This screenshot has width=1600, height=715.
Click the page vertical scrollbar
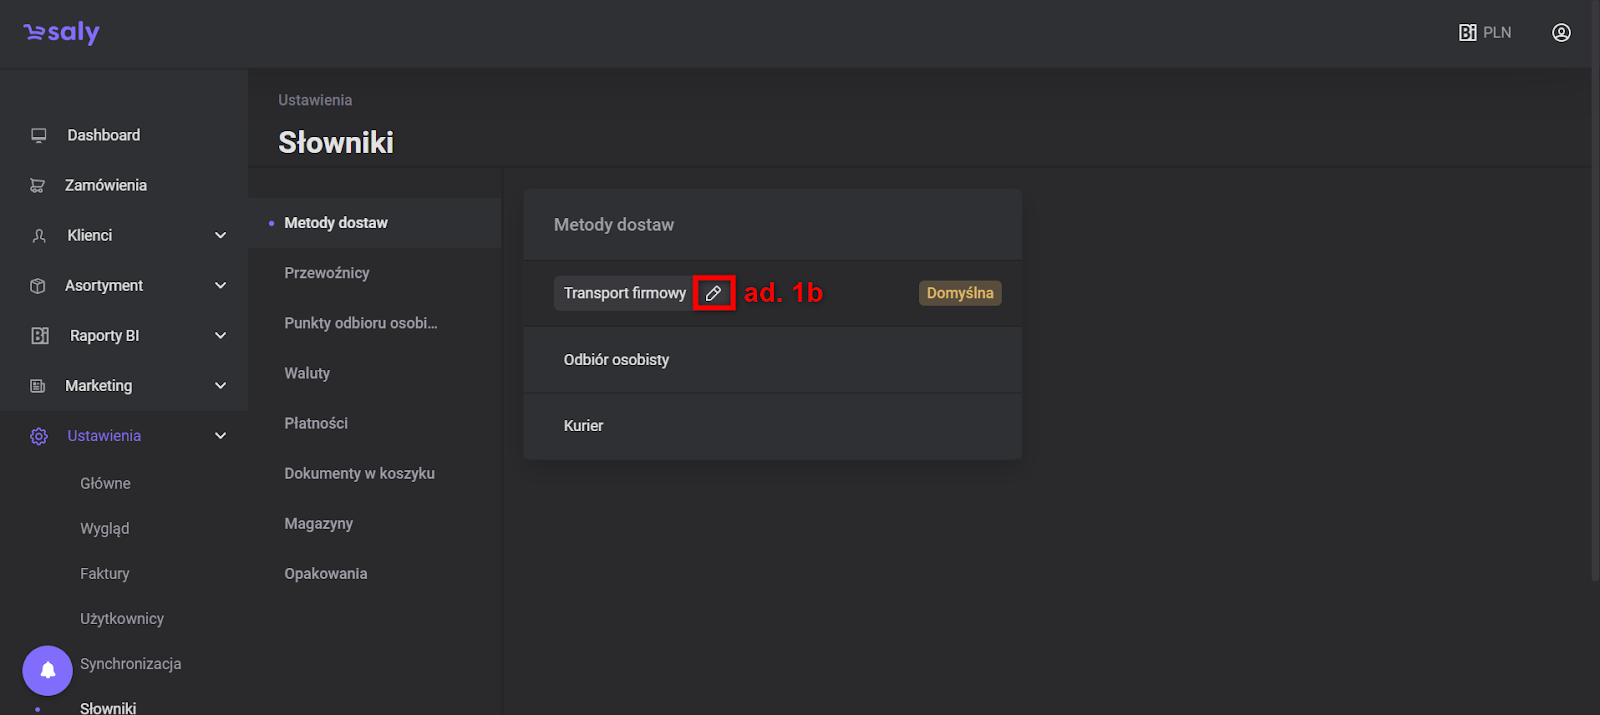point(1594,300)
